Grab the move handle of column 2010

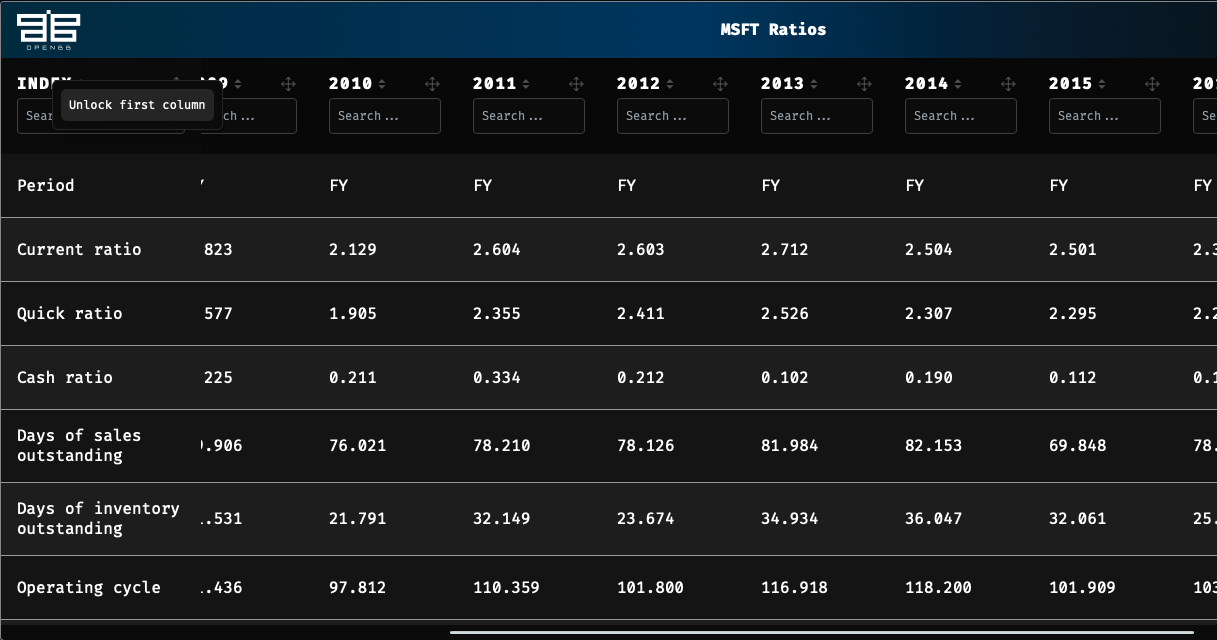coord(432,84)
